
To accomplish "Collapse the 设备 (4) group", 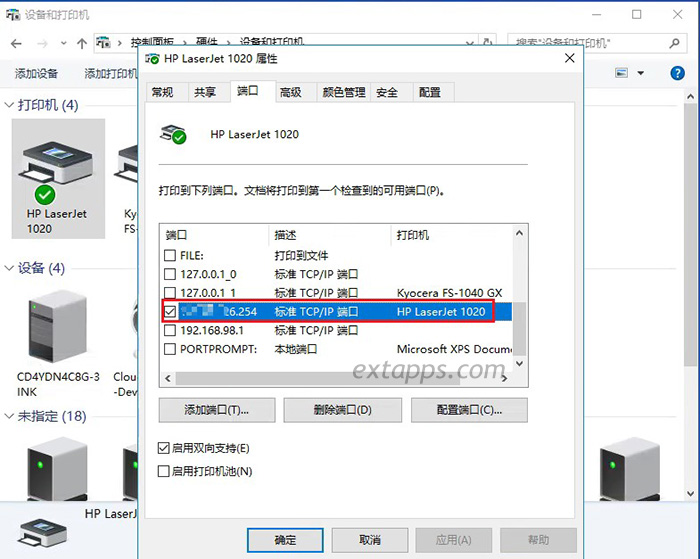I will click(9, 268).
